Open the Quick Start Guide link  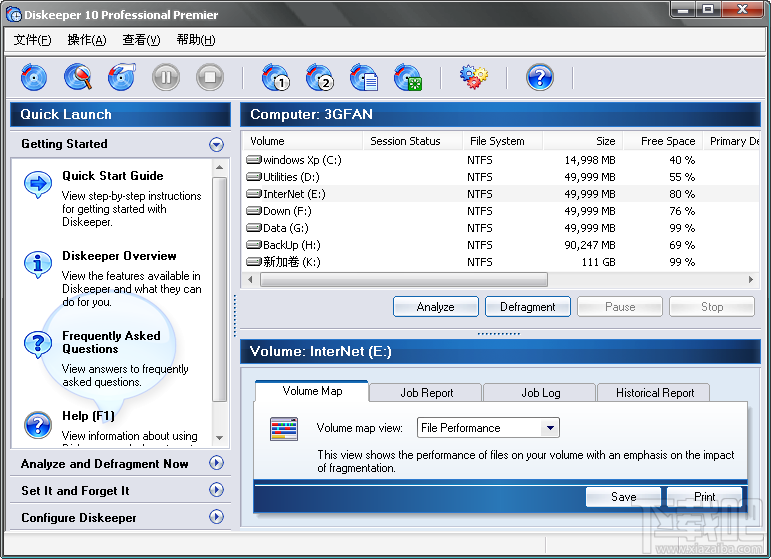(x=113, y=176)
